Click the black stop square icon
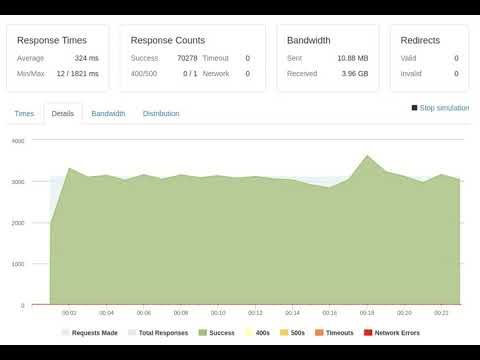Image resolution: width=480 pixels, height=360 pixels. click(x=415, y=108)
